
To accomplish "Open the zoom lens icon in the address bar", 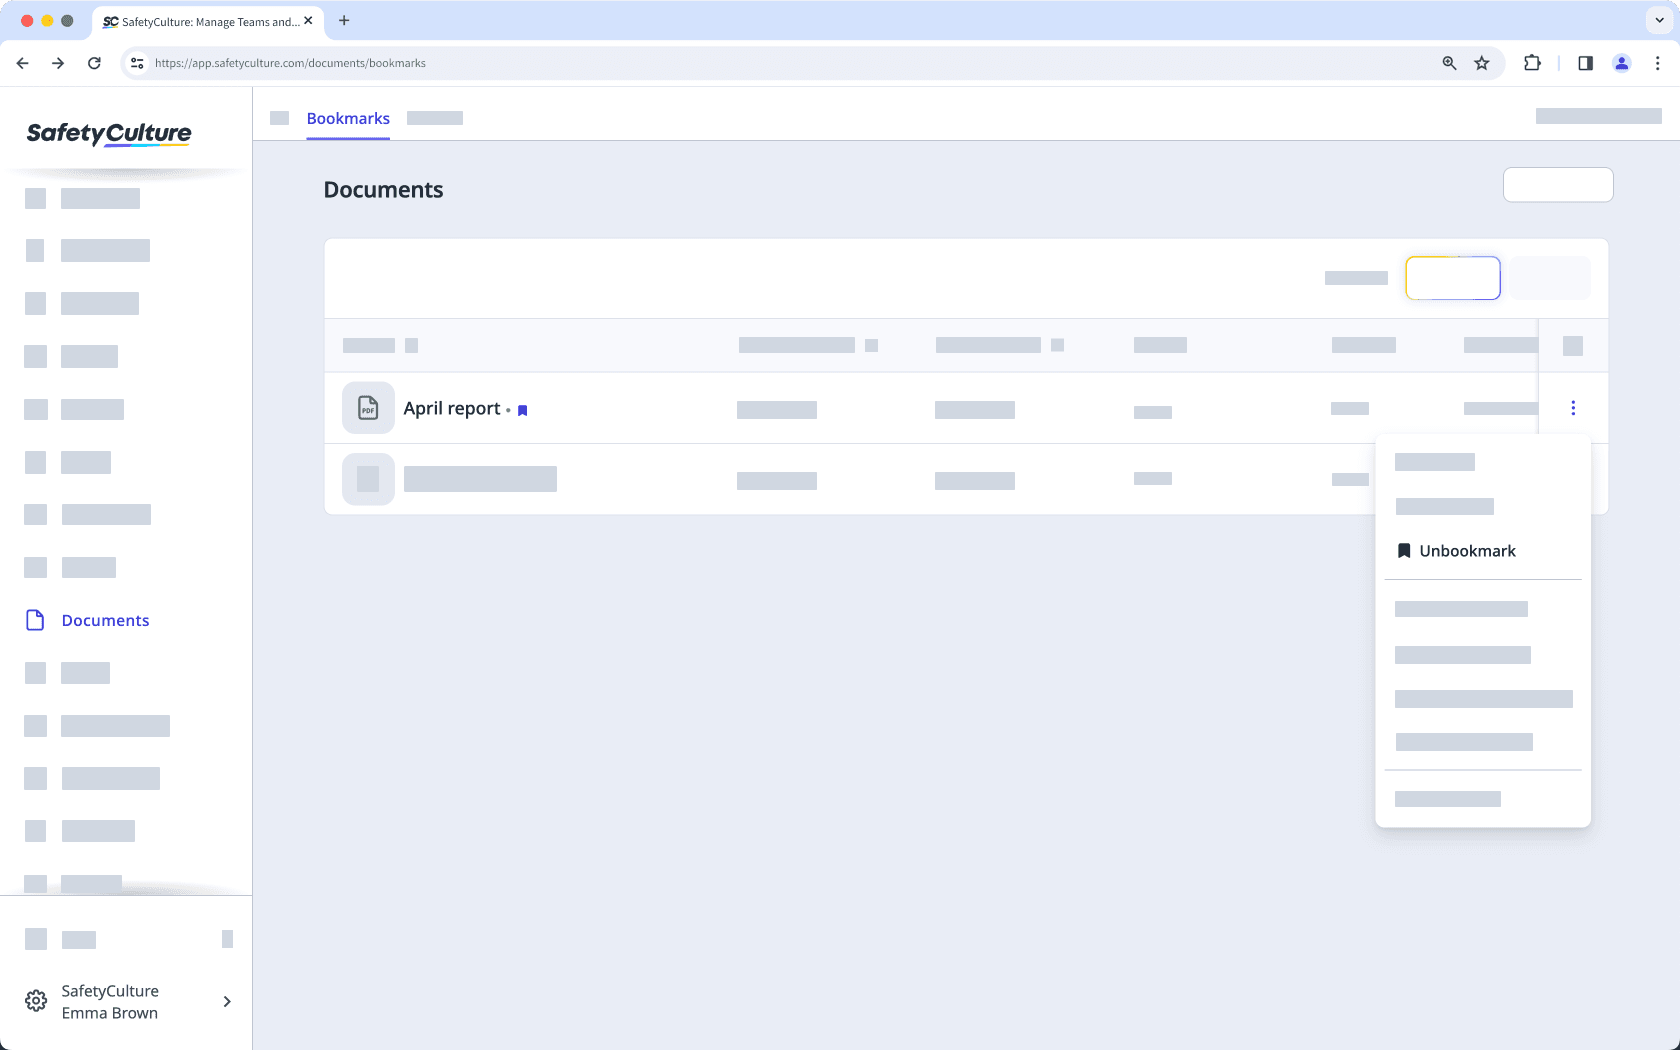I will 1448,63.
